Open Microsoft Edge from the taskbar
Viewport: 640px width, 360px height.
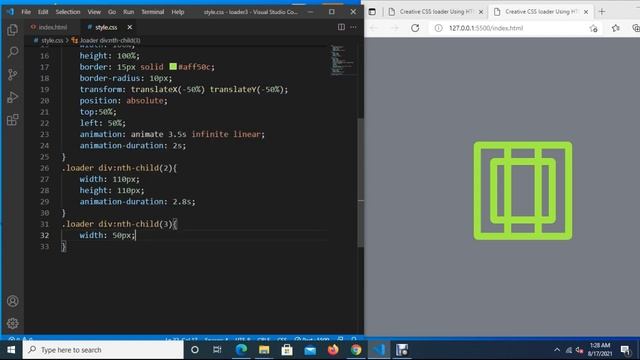(x=241, y=350)
